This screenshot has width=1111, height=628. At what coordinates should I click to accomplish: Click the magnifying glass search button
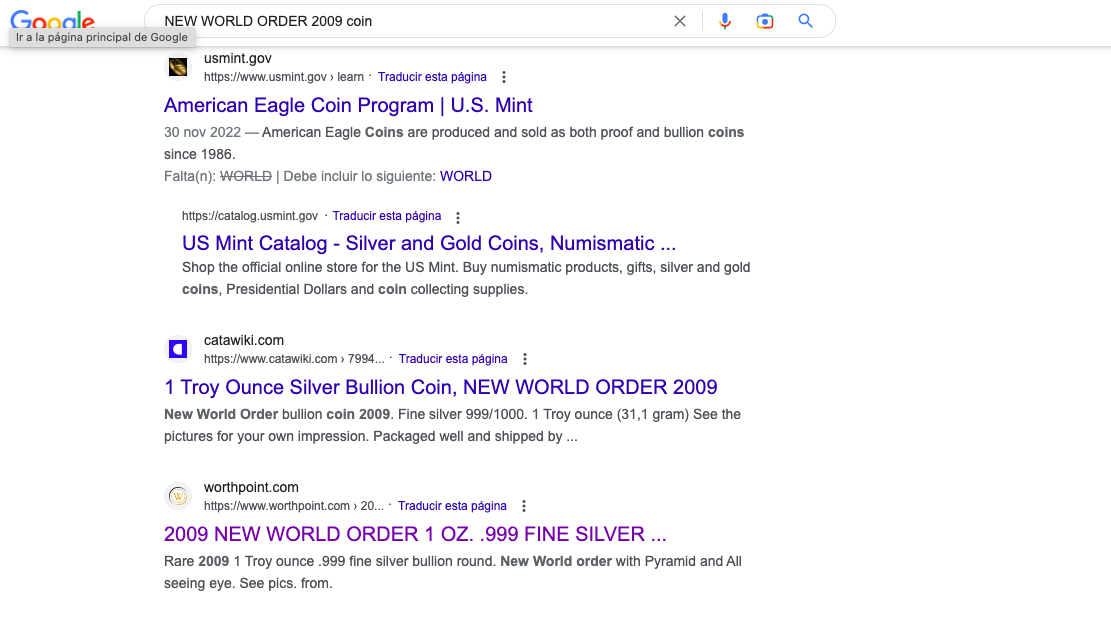[806, 21]
